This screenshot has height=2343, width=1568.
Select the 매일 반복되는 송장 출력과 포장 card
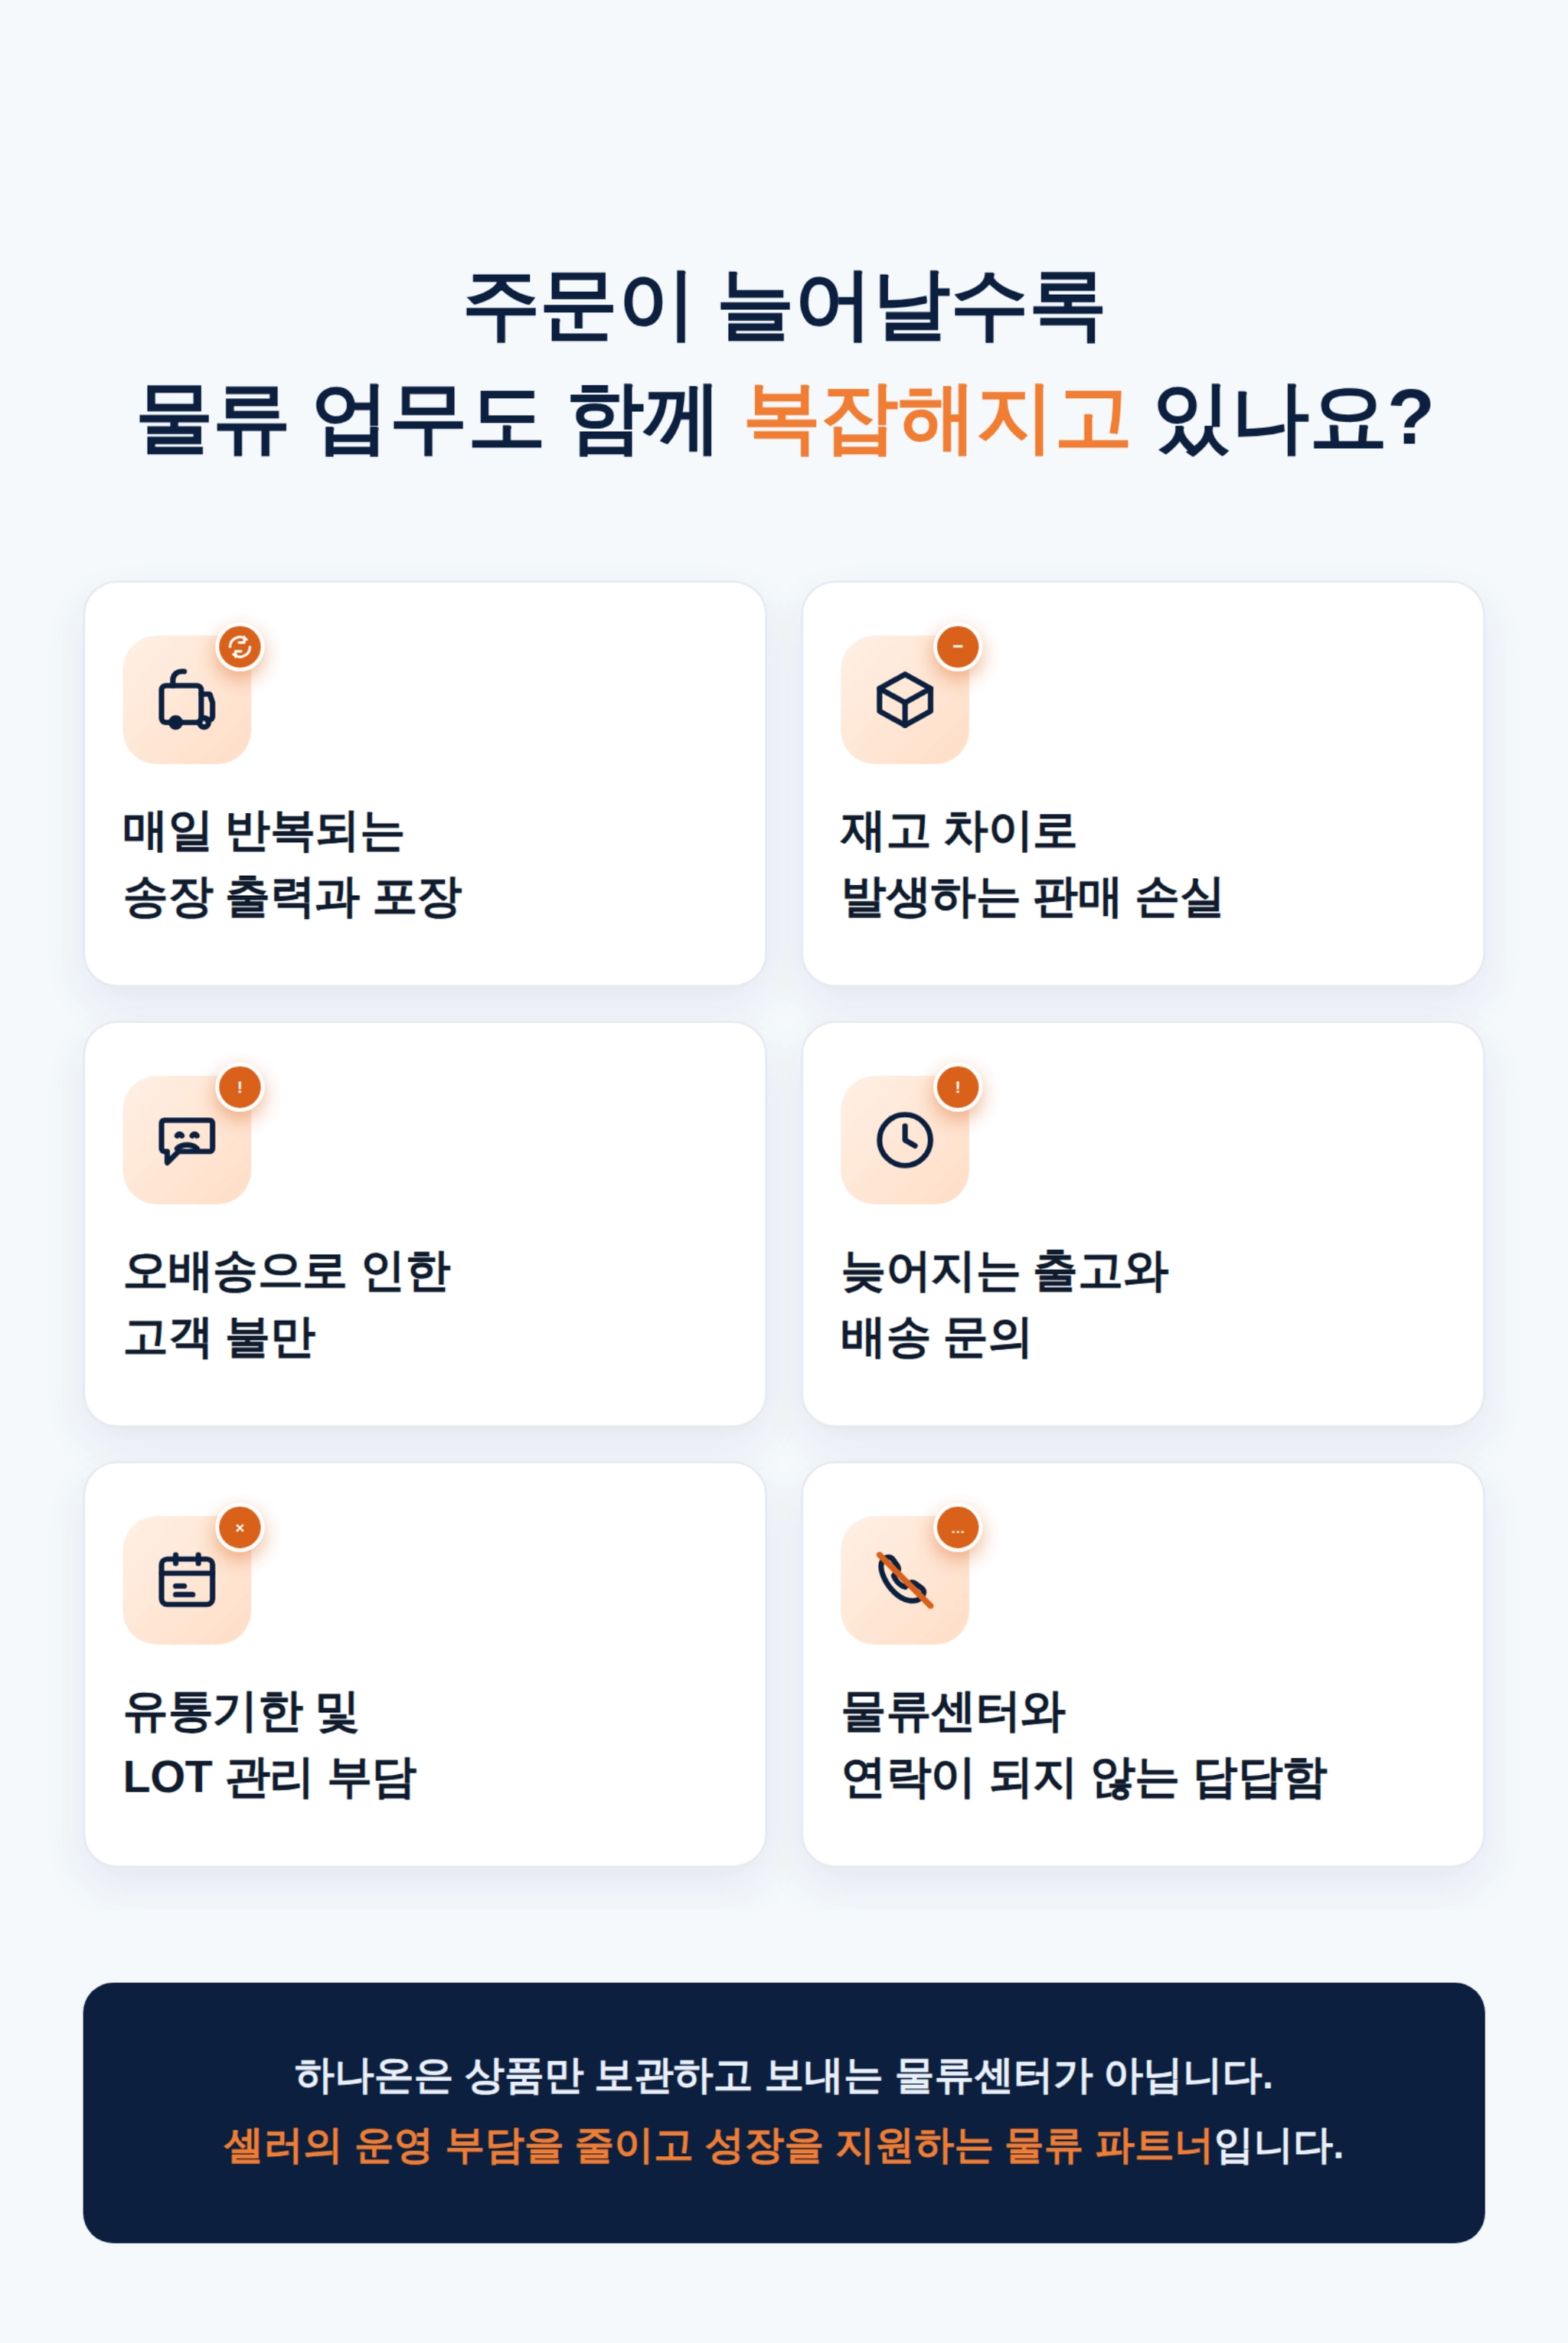tap(425, 784)
